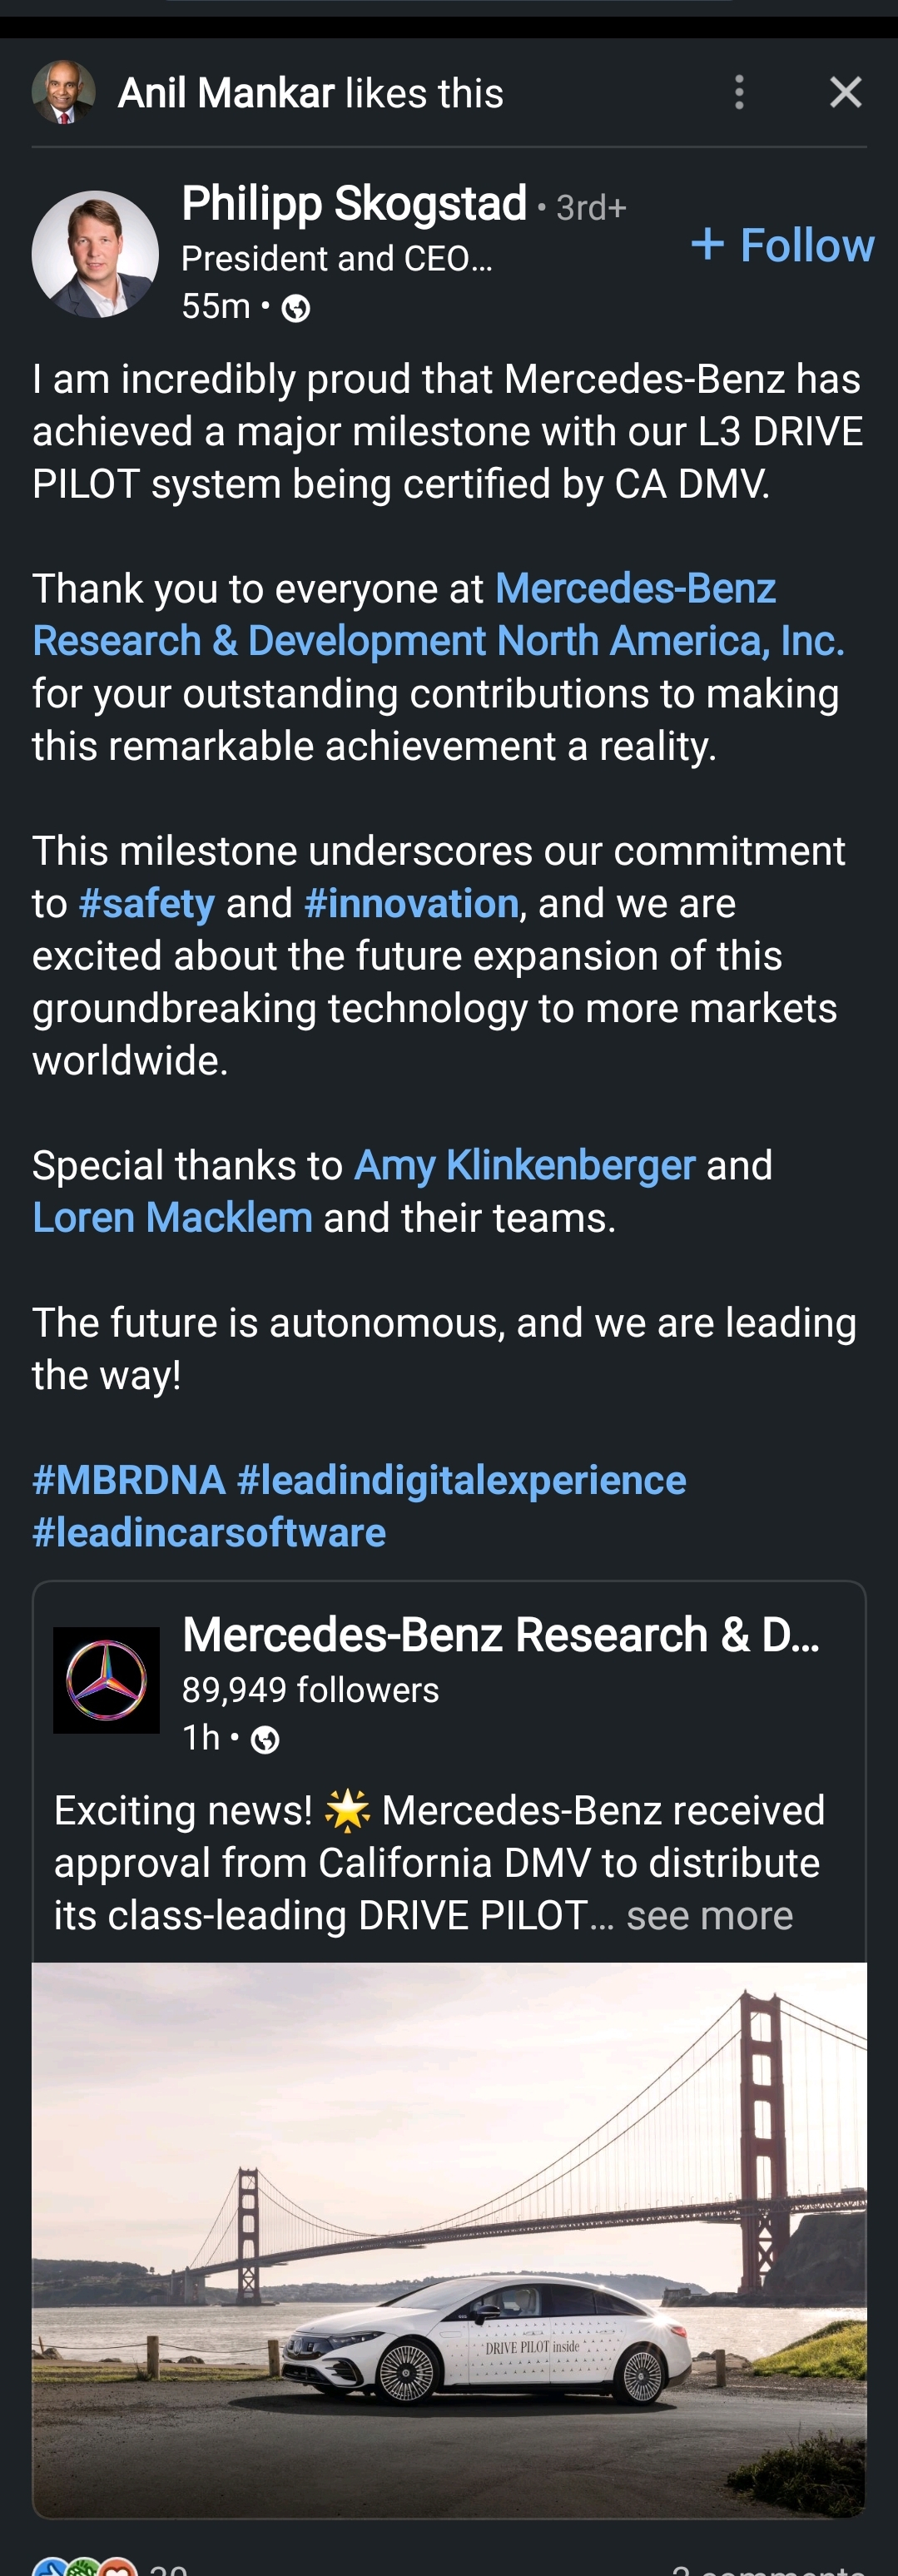Tap the #MBRDNA hashtag
898x2576 pixels.
point(129,1480)
